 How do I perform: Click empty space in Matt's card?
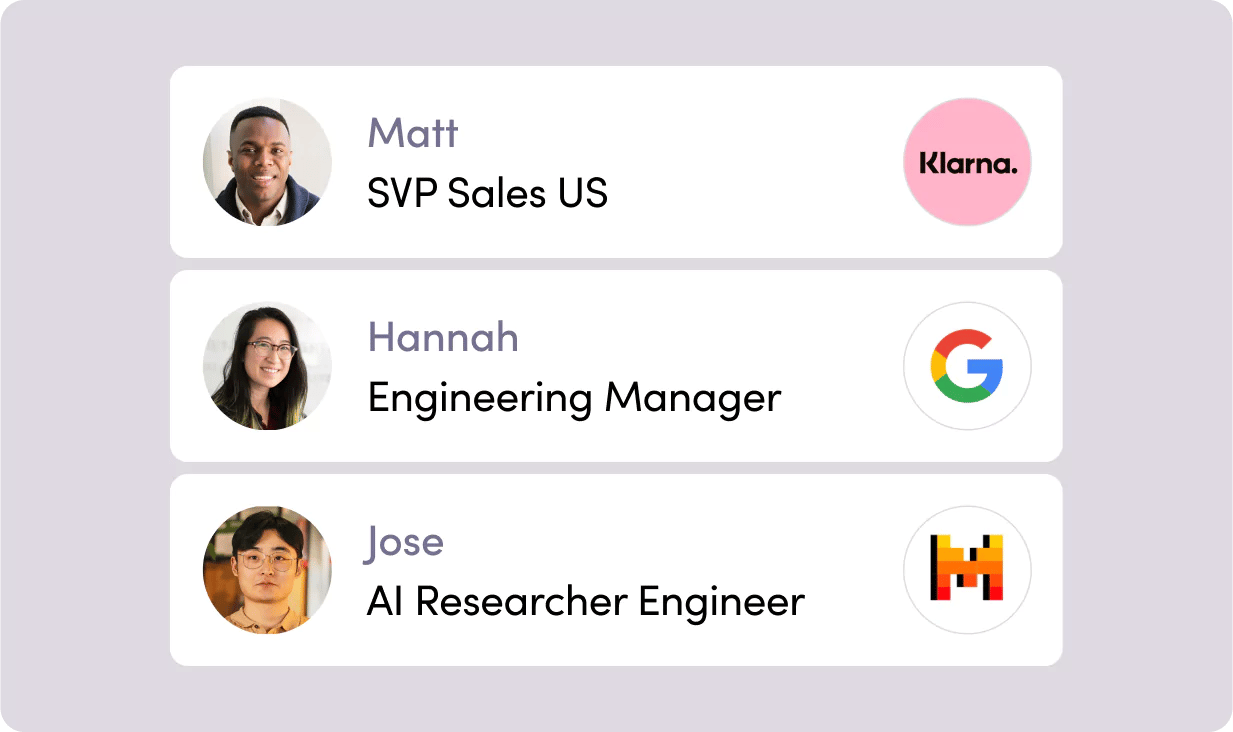pos(750,162)
